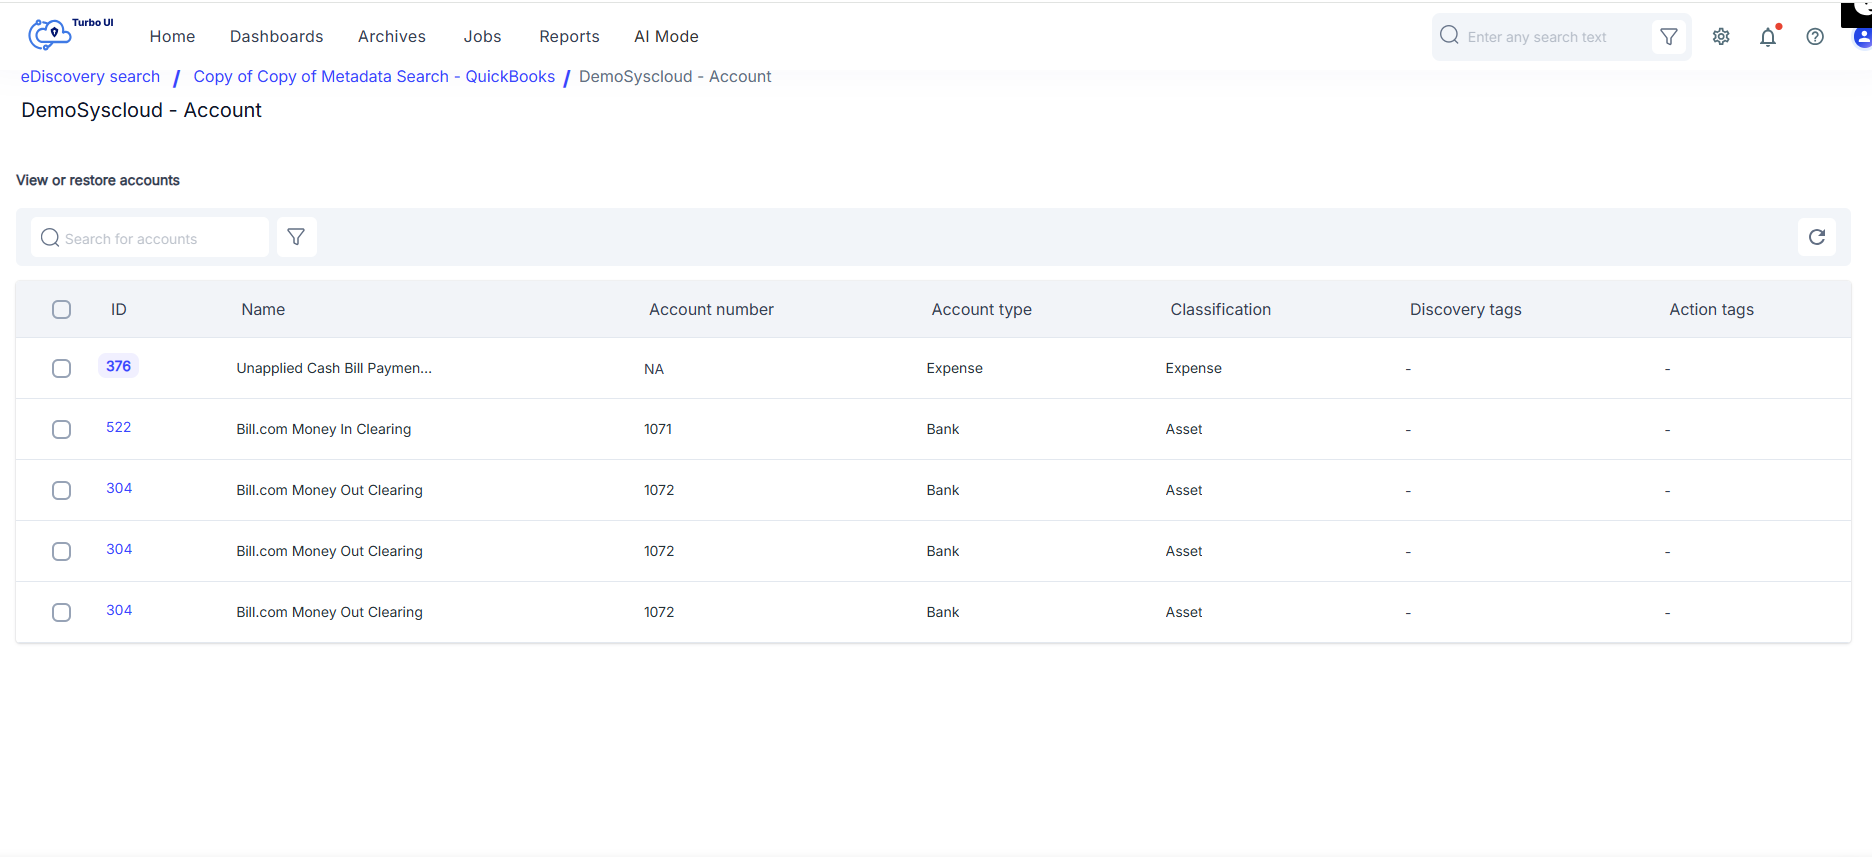This screenshot has height=857, width=1872.
Task: Check the Bill.com Money In Clearing row
Action: point(62,430)
